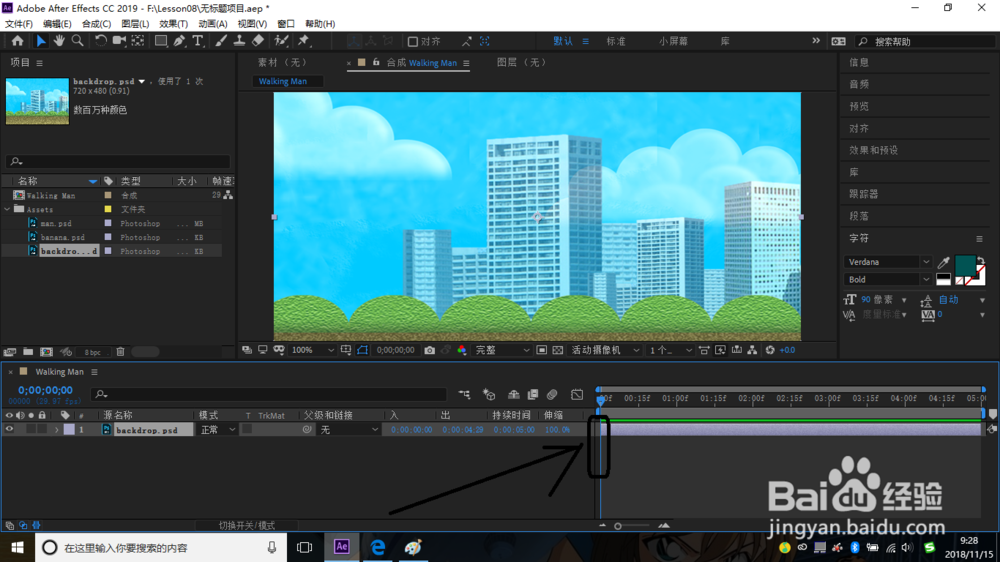This screenshot has height=562, width=1000.
Task: Click the snapshot camera icon in viewer
Action: click(429, 350)
